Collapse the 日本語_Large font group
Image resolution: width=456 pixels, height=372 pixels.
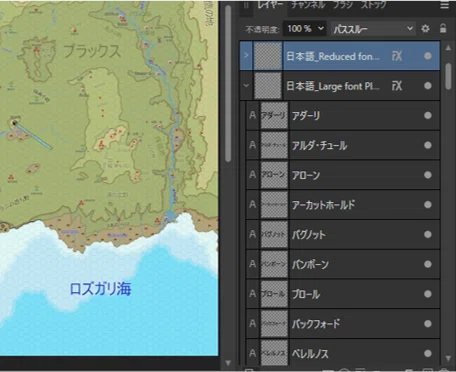[x=246, y=86]
